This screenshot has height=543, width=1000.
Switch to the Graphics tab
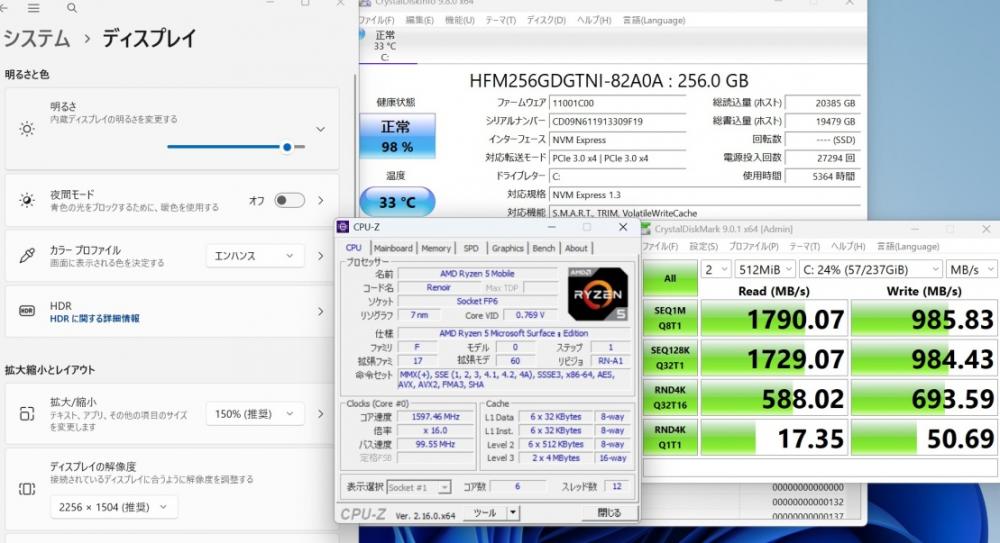[508, 248]
